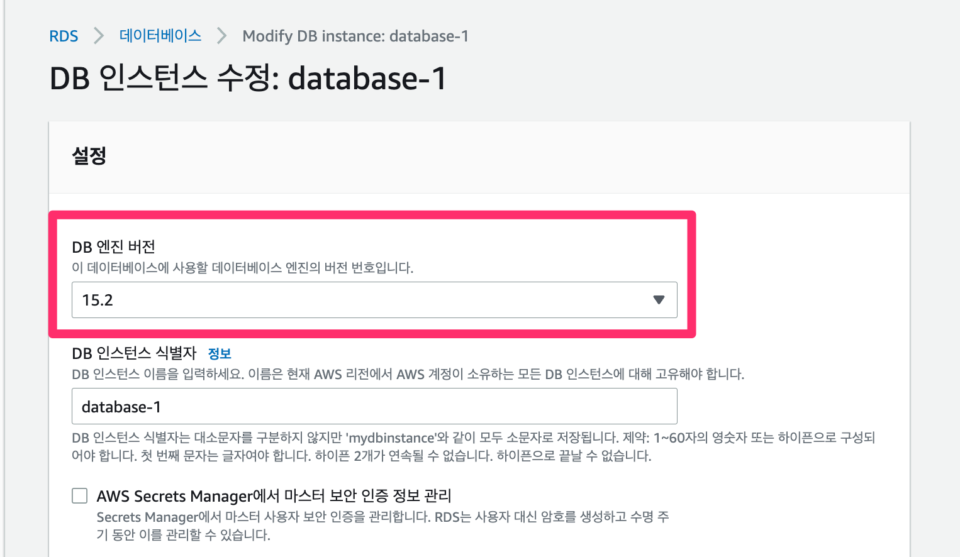Click the dropdown arrow next to 15.2
The image size is (960, 557).
659,300
